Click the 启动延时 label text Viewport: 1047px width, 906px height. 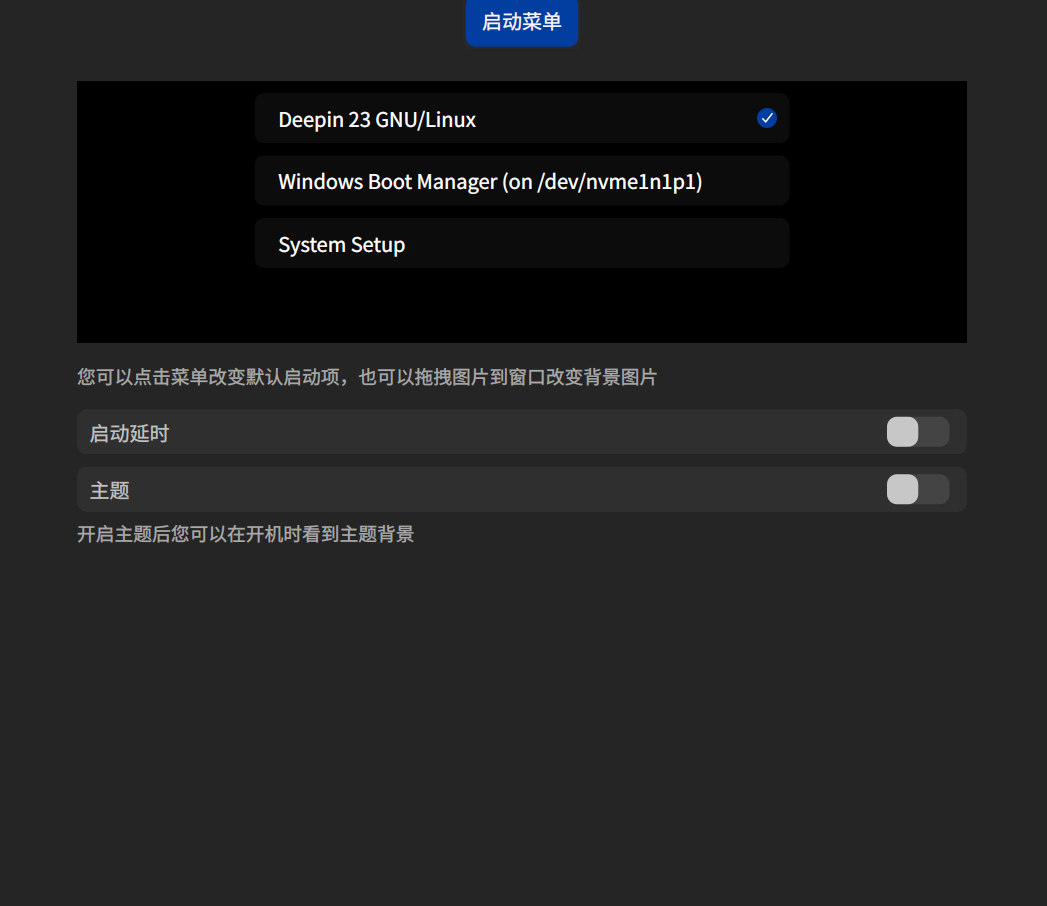pyautogui.click(x=129, y=432)
